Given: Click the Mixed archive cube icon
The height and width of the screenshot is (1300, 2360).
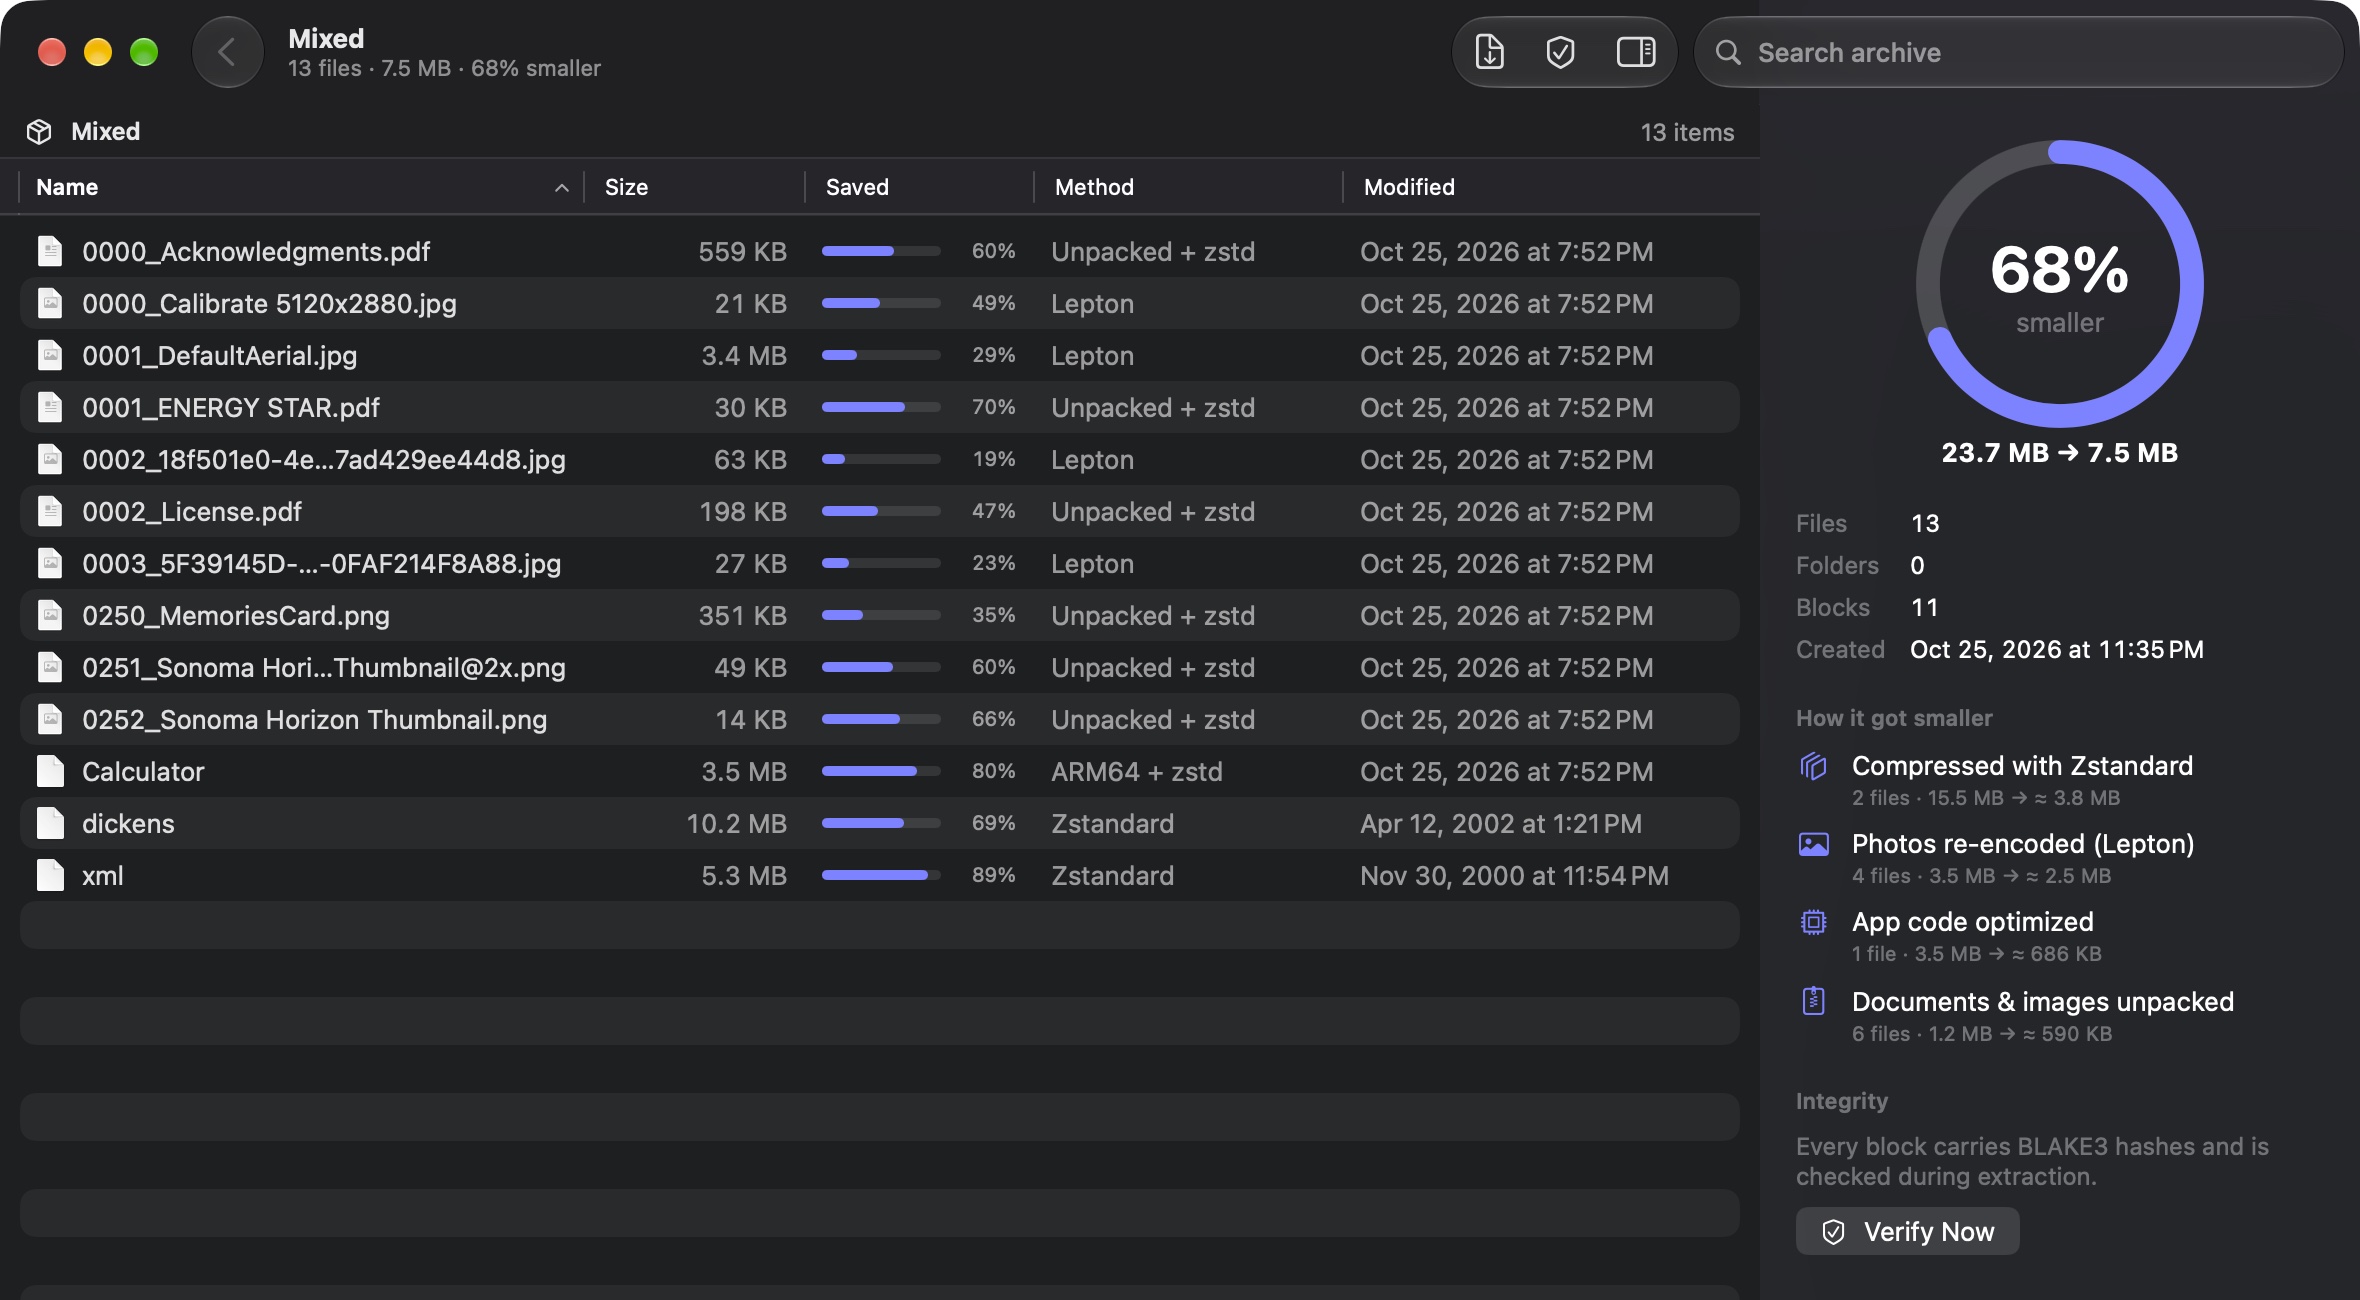Looking at the screenshot, I should click(x=39, y=131).
